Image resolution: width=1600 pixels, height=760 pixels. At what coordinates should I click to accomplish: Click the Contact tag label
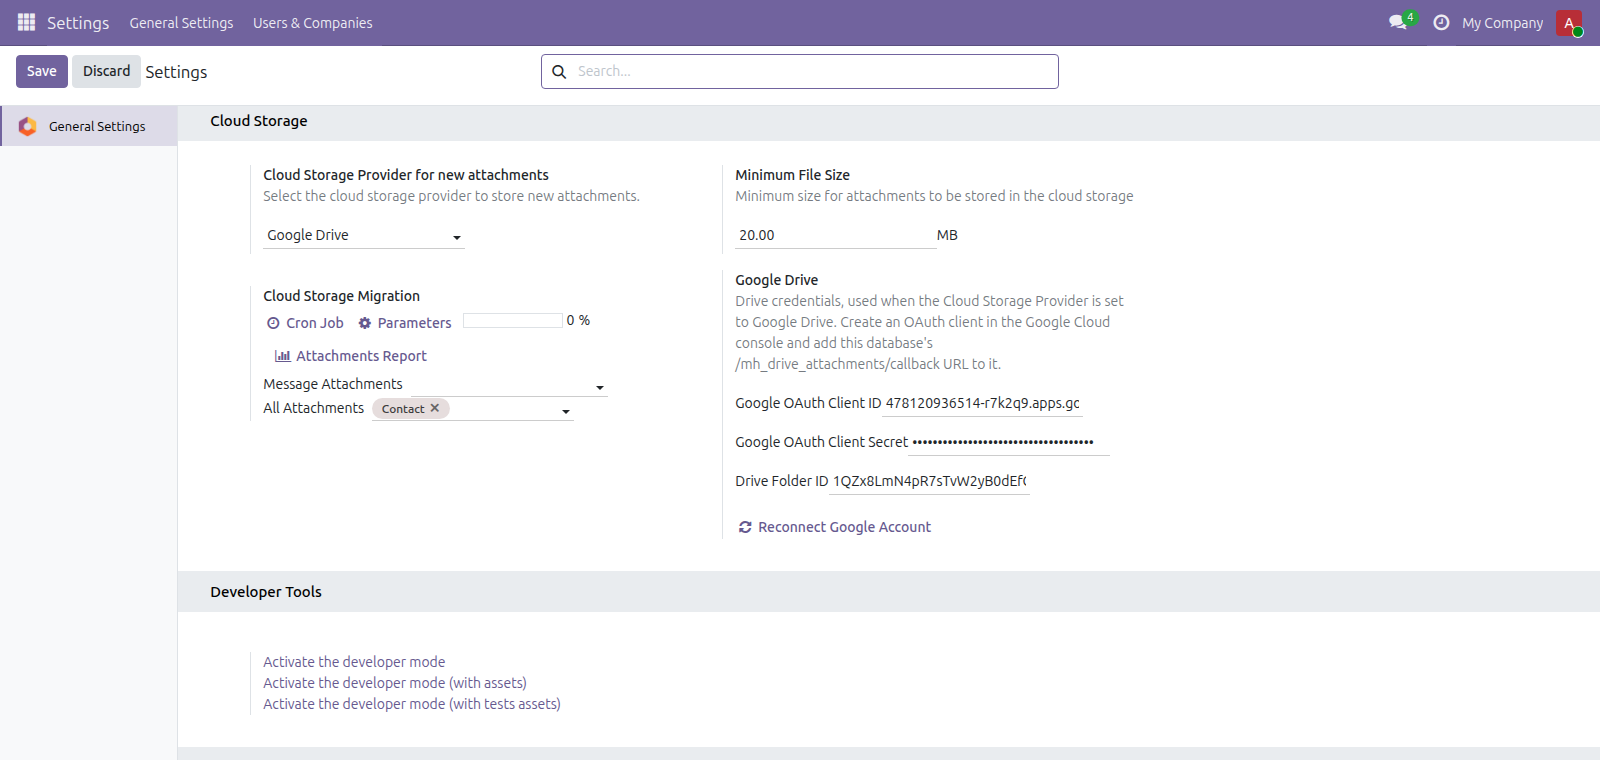click(403, 409)
